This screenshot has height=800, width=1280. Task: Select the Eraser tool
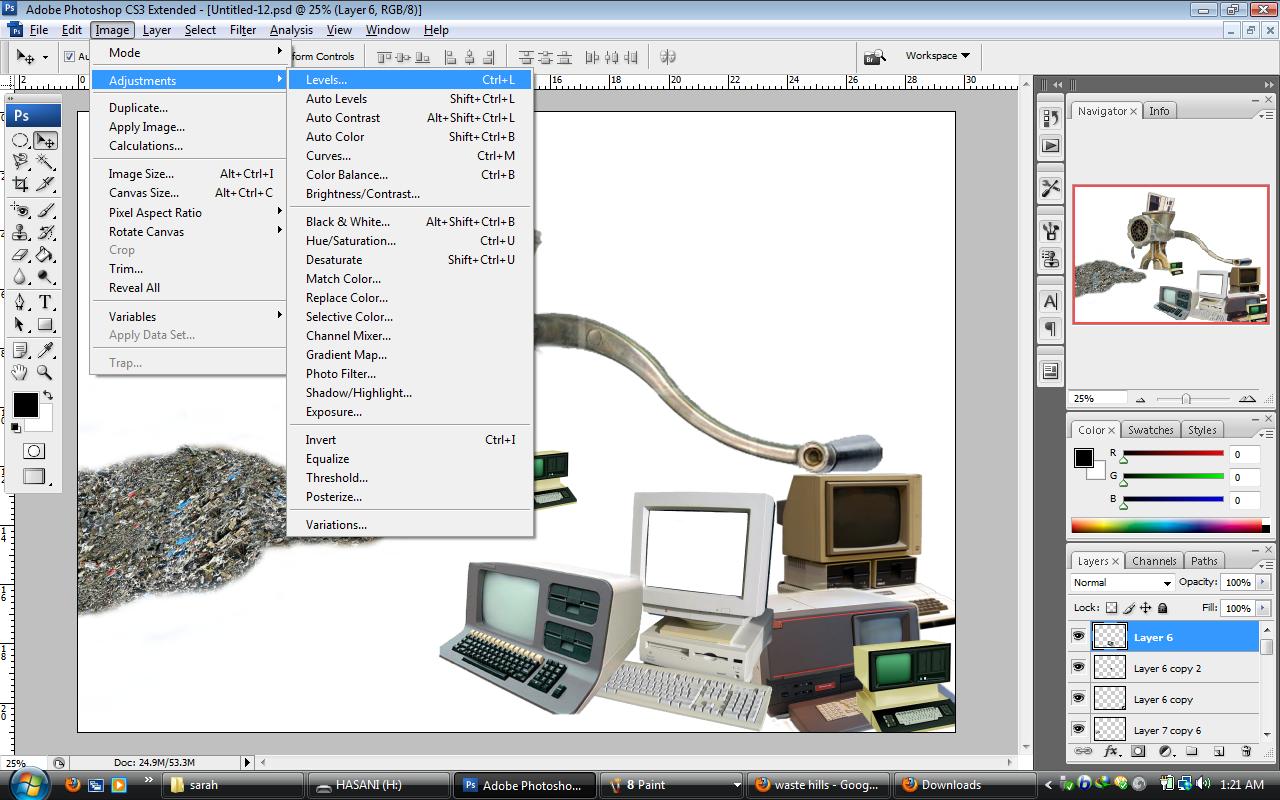point(21,255)
